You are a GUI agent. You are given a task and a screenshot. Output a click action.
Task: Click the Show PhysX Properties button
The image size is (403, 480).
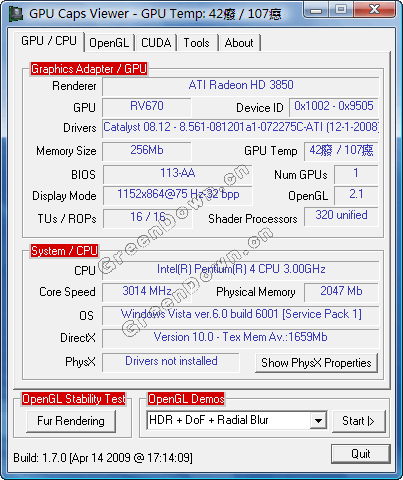[x=316, y=363]
